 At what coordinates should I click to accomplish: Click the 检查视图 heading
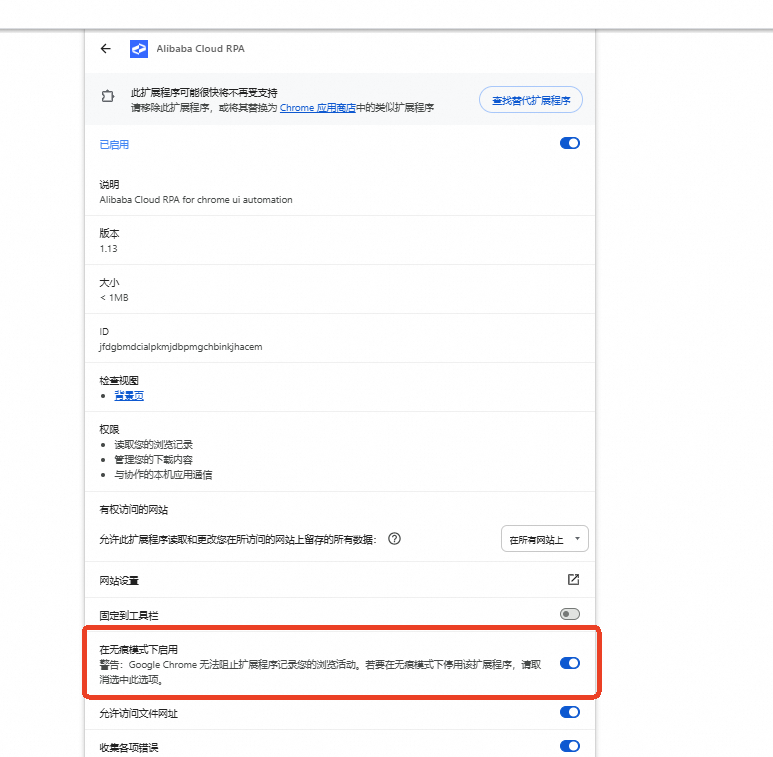119,380
